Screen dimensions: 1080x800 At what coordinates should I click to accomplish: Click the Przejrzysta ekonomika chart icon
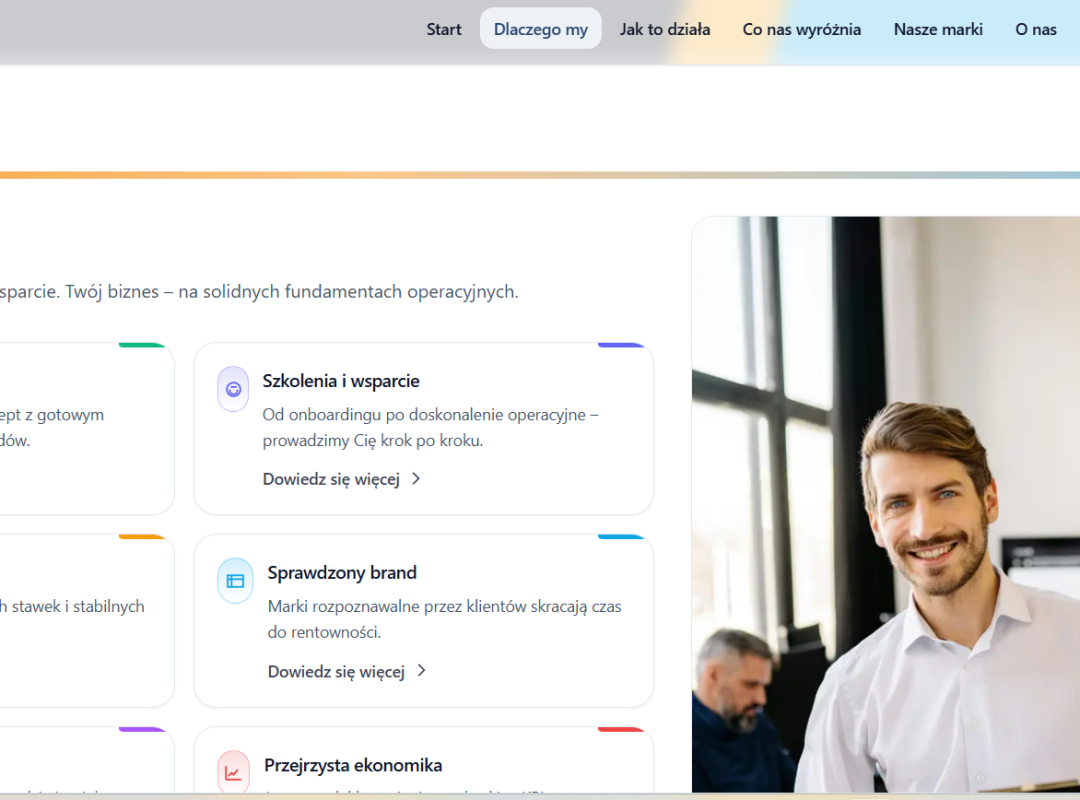(x=233, y=772)
